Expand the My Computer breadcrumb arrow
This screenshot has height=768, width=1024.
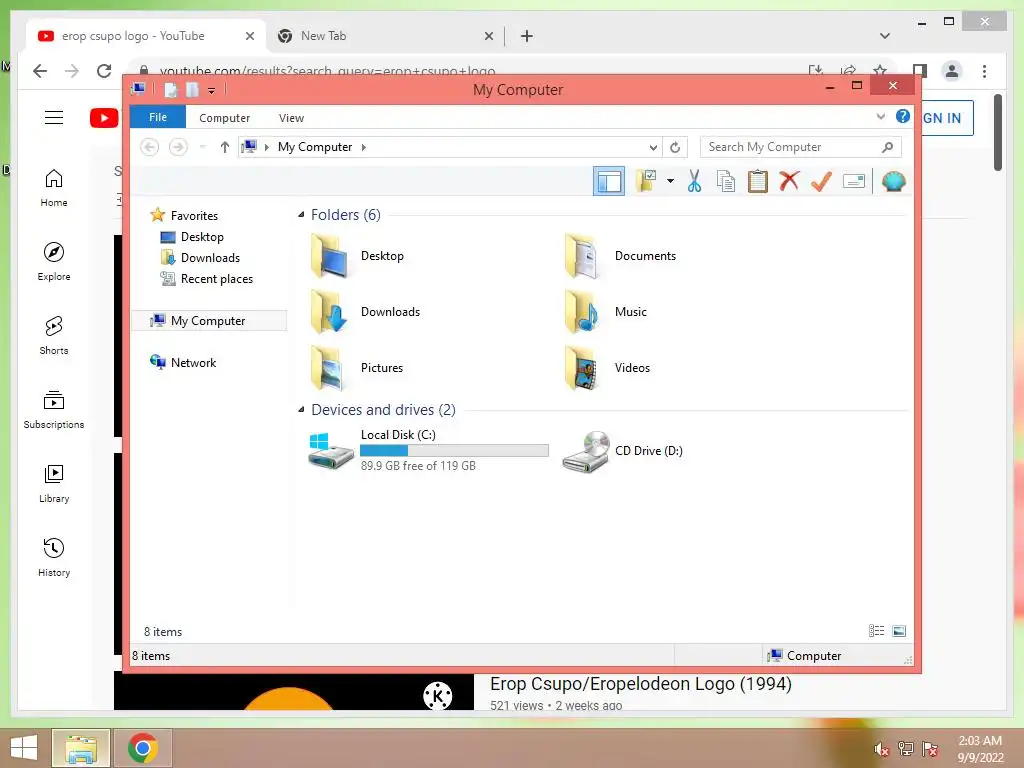(x=364, y=147)
